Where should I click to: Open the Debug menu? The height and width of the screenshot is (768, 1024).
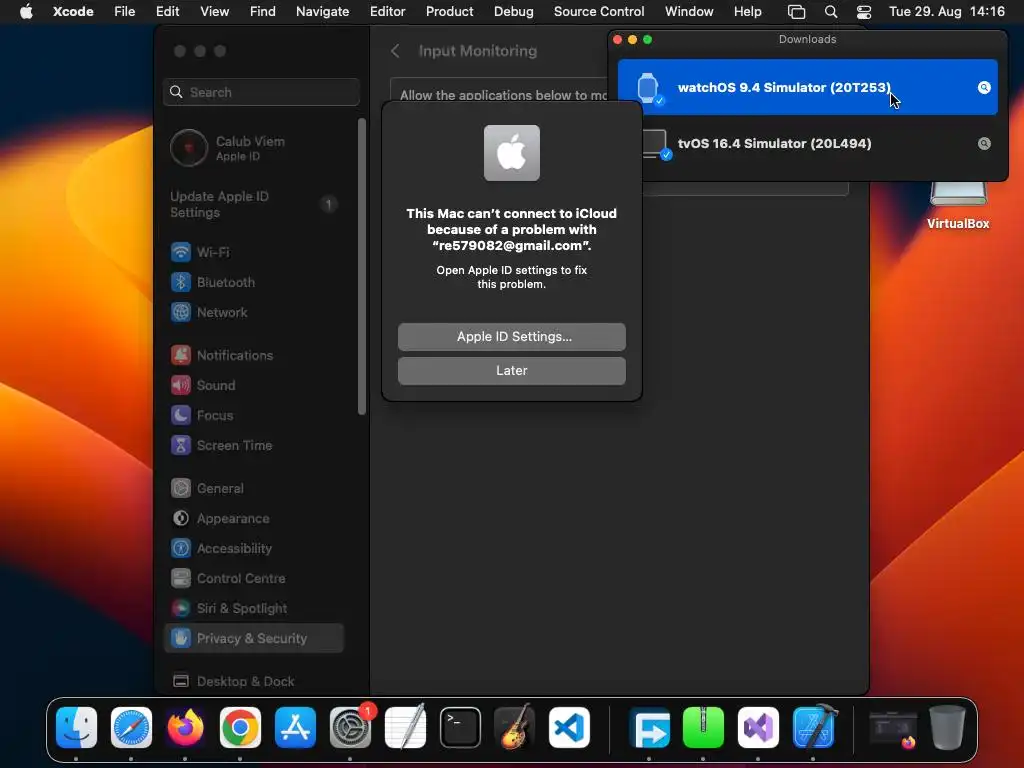[513, 12]
